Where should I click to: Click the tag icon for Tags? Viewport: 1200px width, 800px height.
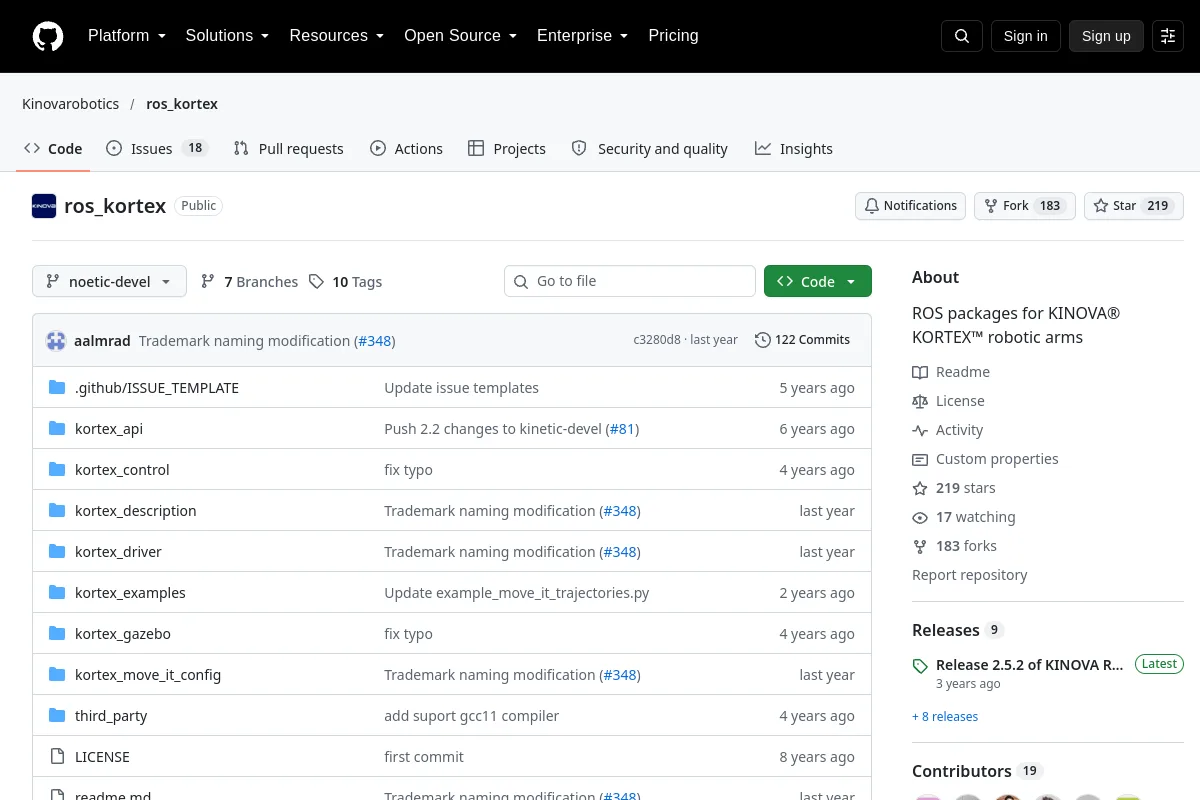point(316,282)
